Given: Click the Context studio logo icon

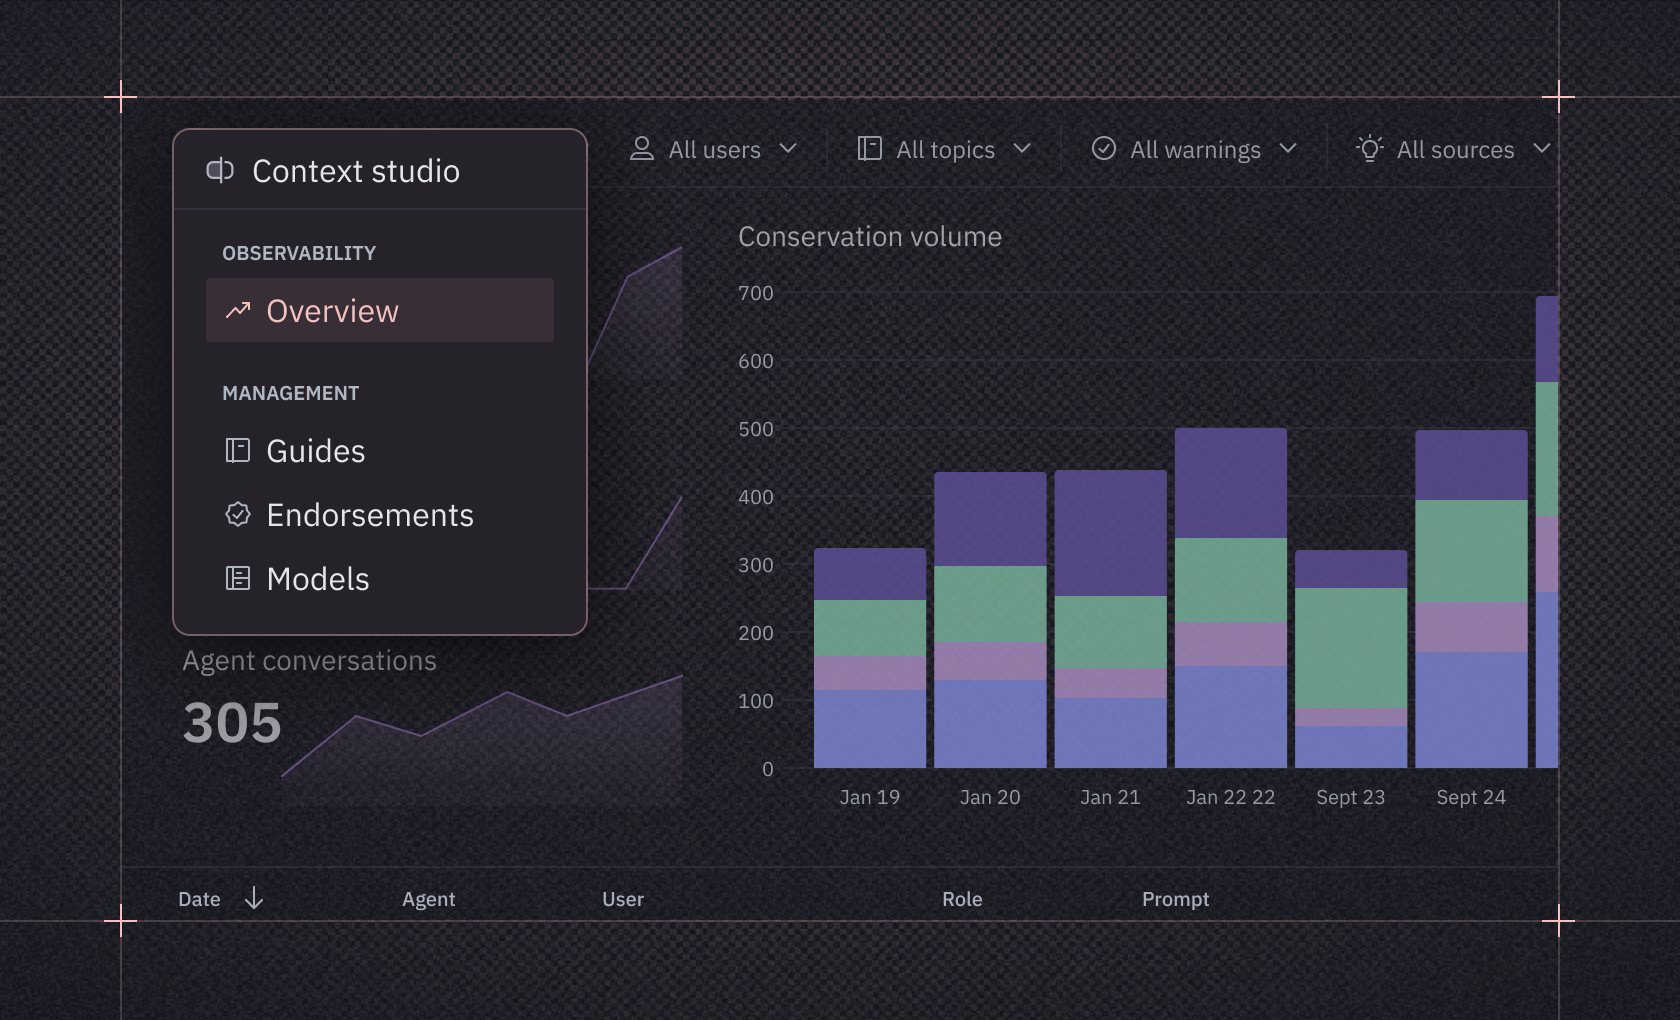Looking at the screenshot, I should click(221, 170).
